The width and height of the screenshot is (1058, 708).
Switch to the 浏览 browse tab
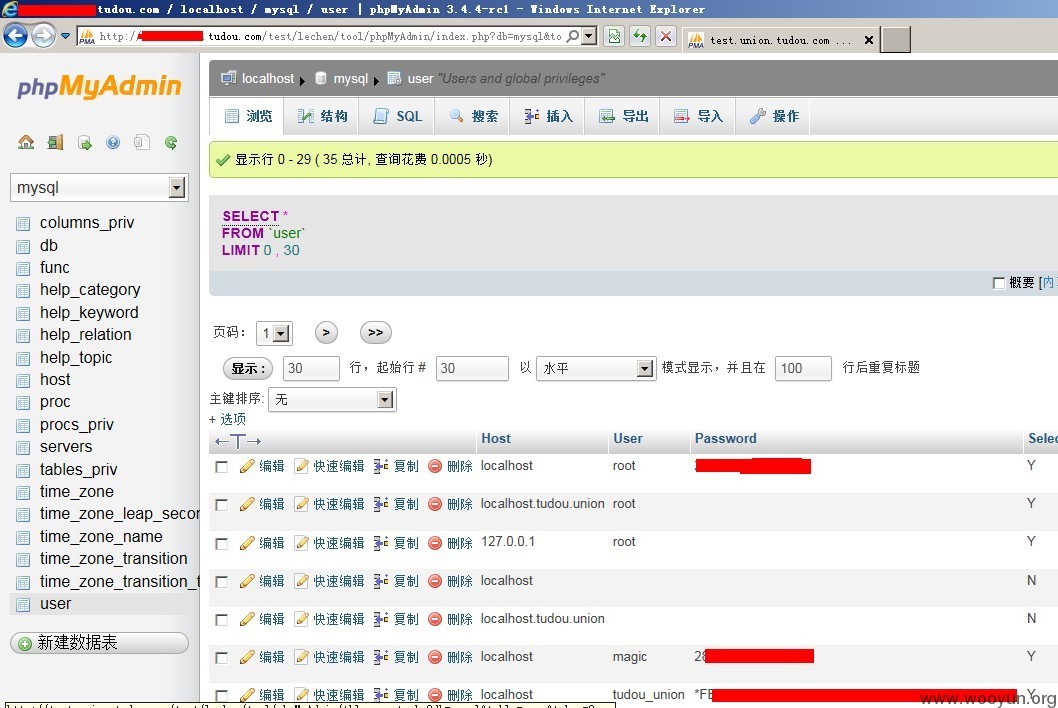pos(248,116)
